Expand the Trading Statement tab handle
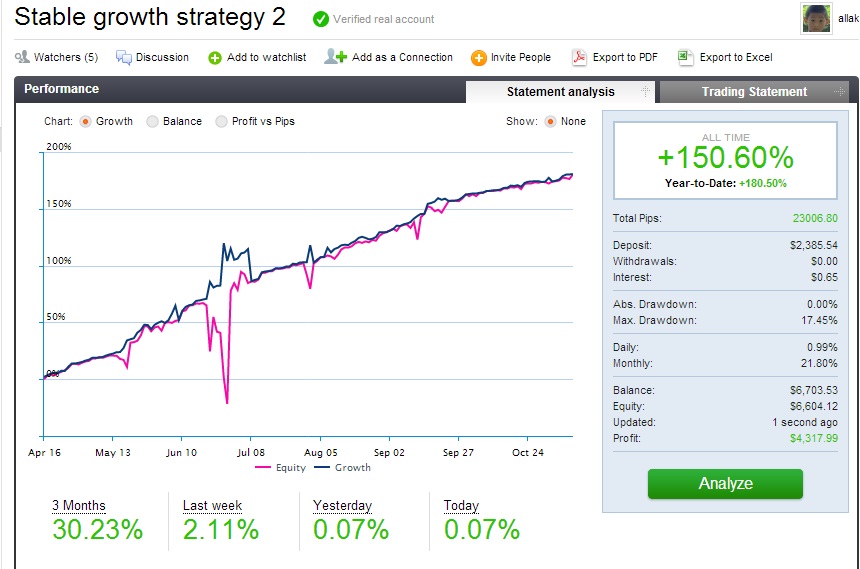This screenshot has height=569, width=860. pyautogui.click(x=838, y=92)
